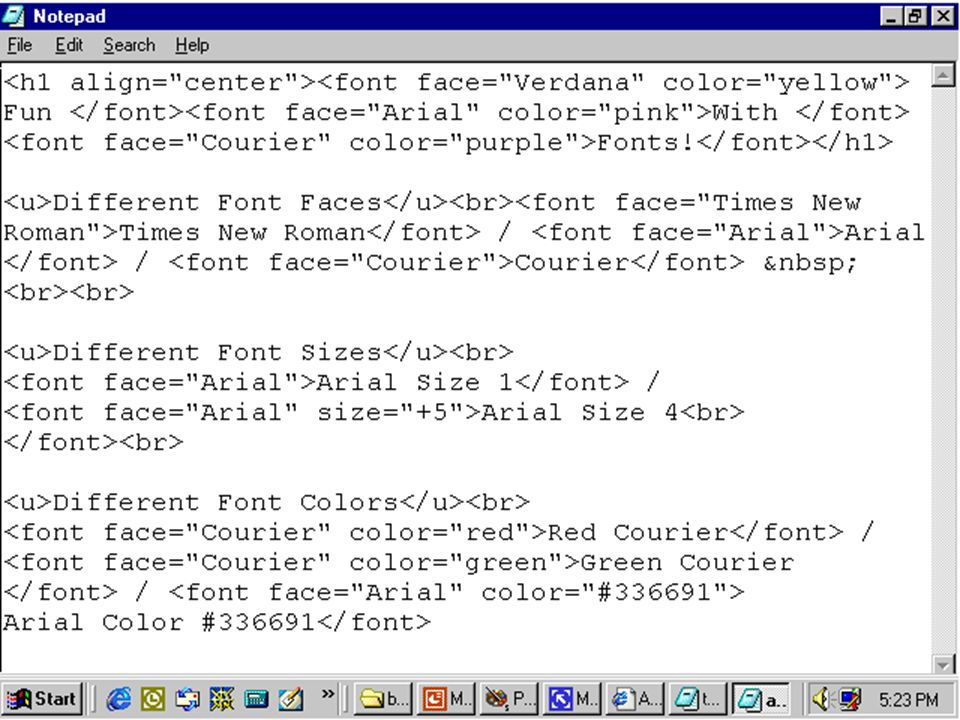960x720 pixels.
Task: Click the 5:23 PM system clock
Action: click(908, 699)
